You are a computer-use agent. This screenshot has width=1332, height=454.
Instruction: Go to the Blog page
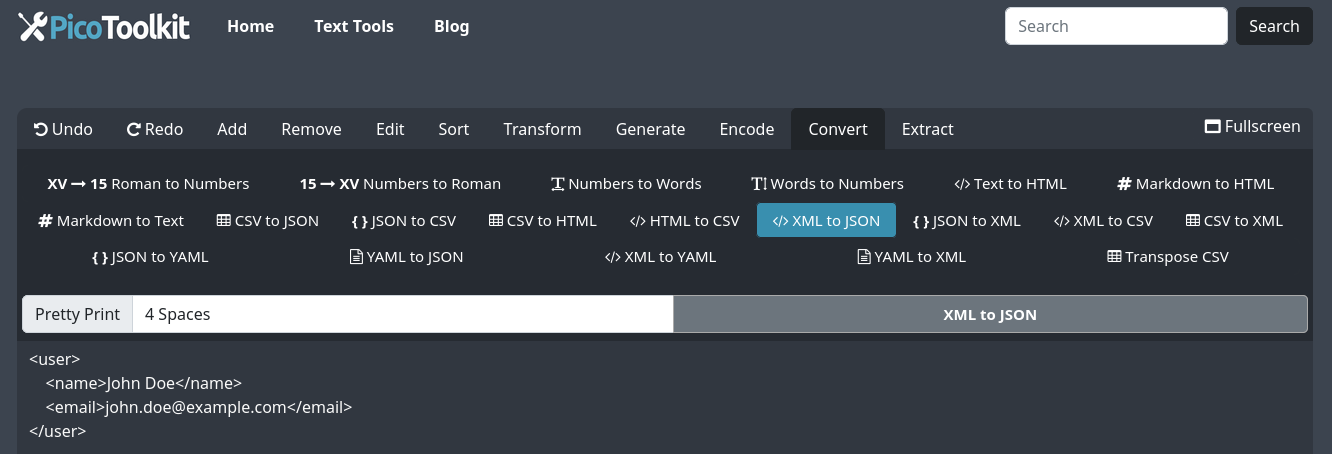pyautogui.click(x=451, y=26)
